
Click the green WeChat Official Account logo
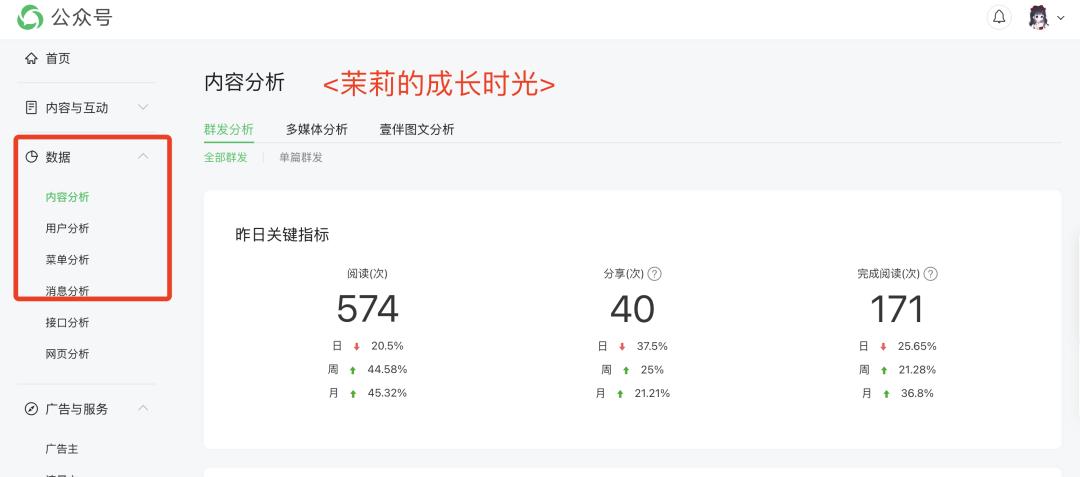pos(30,17)
